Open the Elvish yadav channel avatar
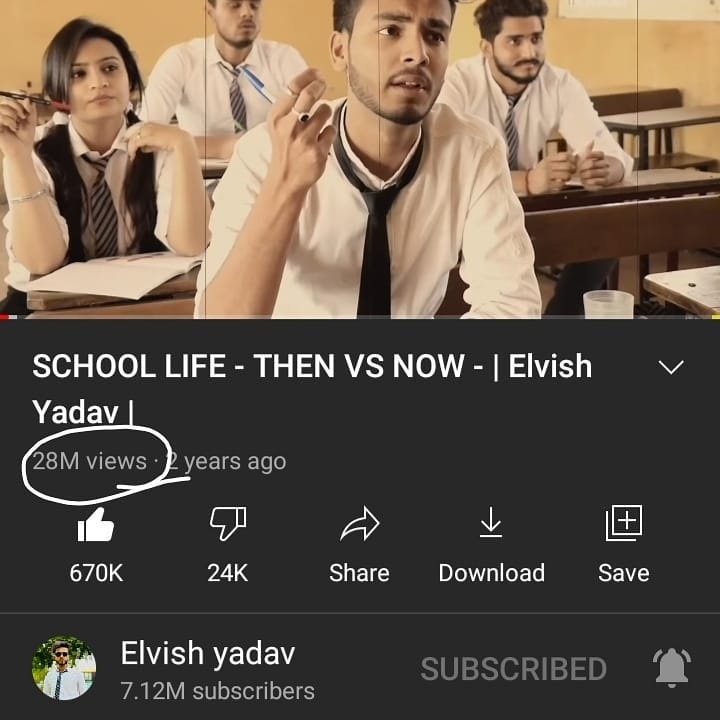The width and height of the screenshot is (720, 720). pos(64,668)
